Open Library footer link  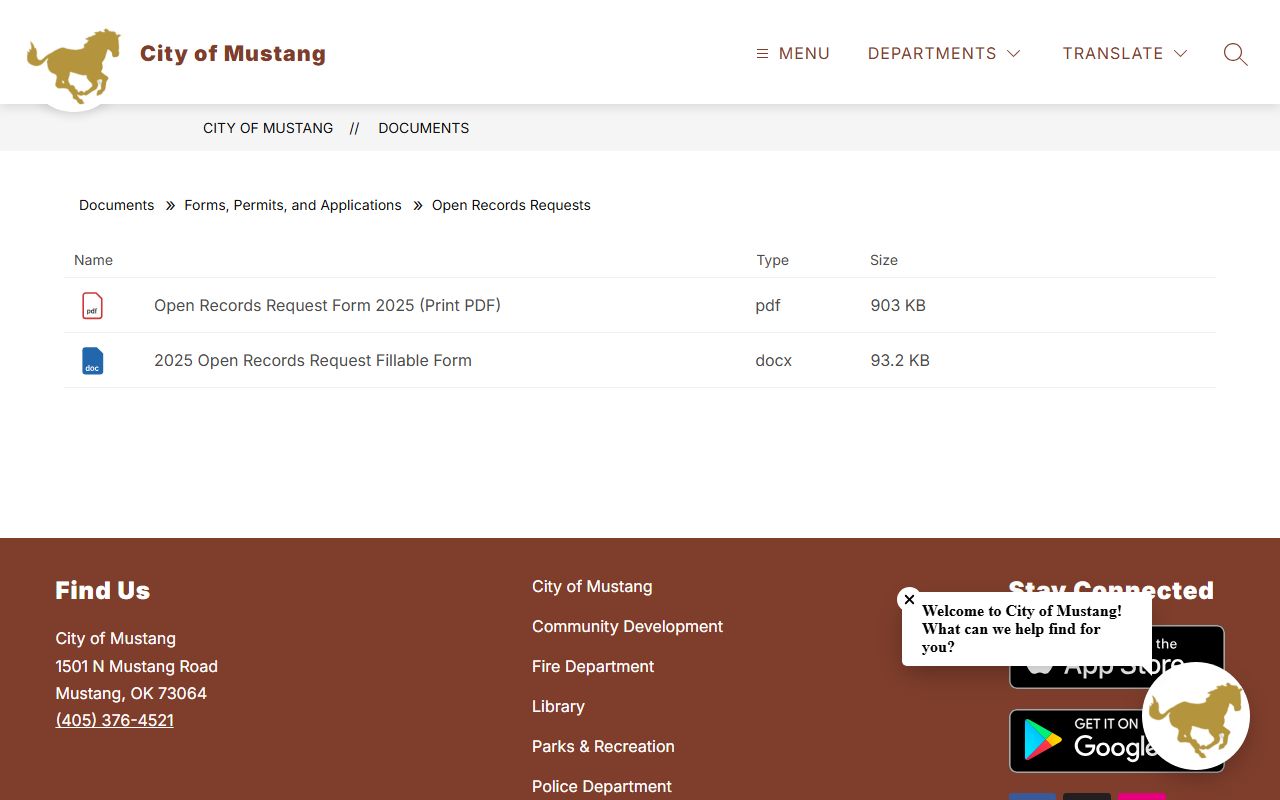click(558, 707)
